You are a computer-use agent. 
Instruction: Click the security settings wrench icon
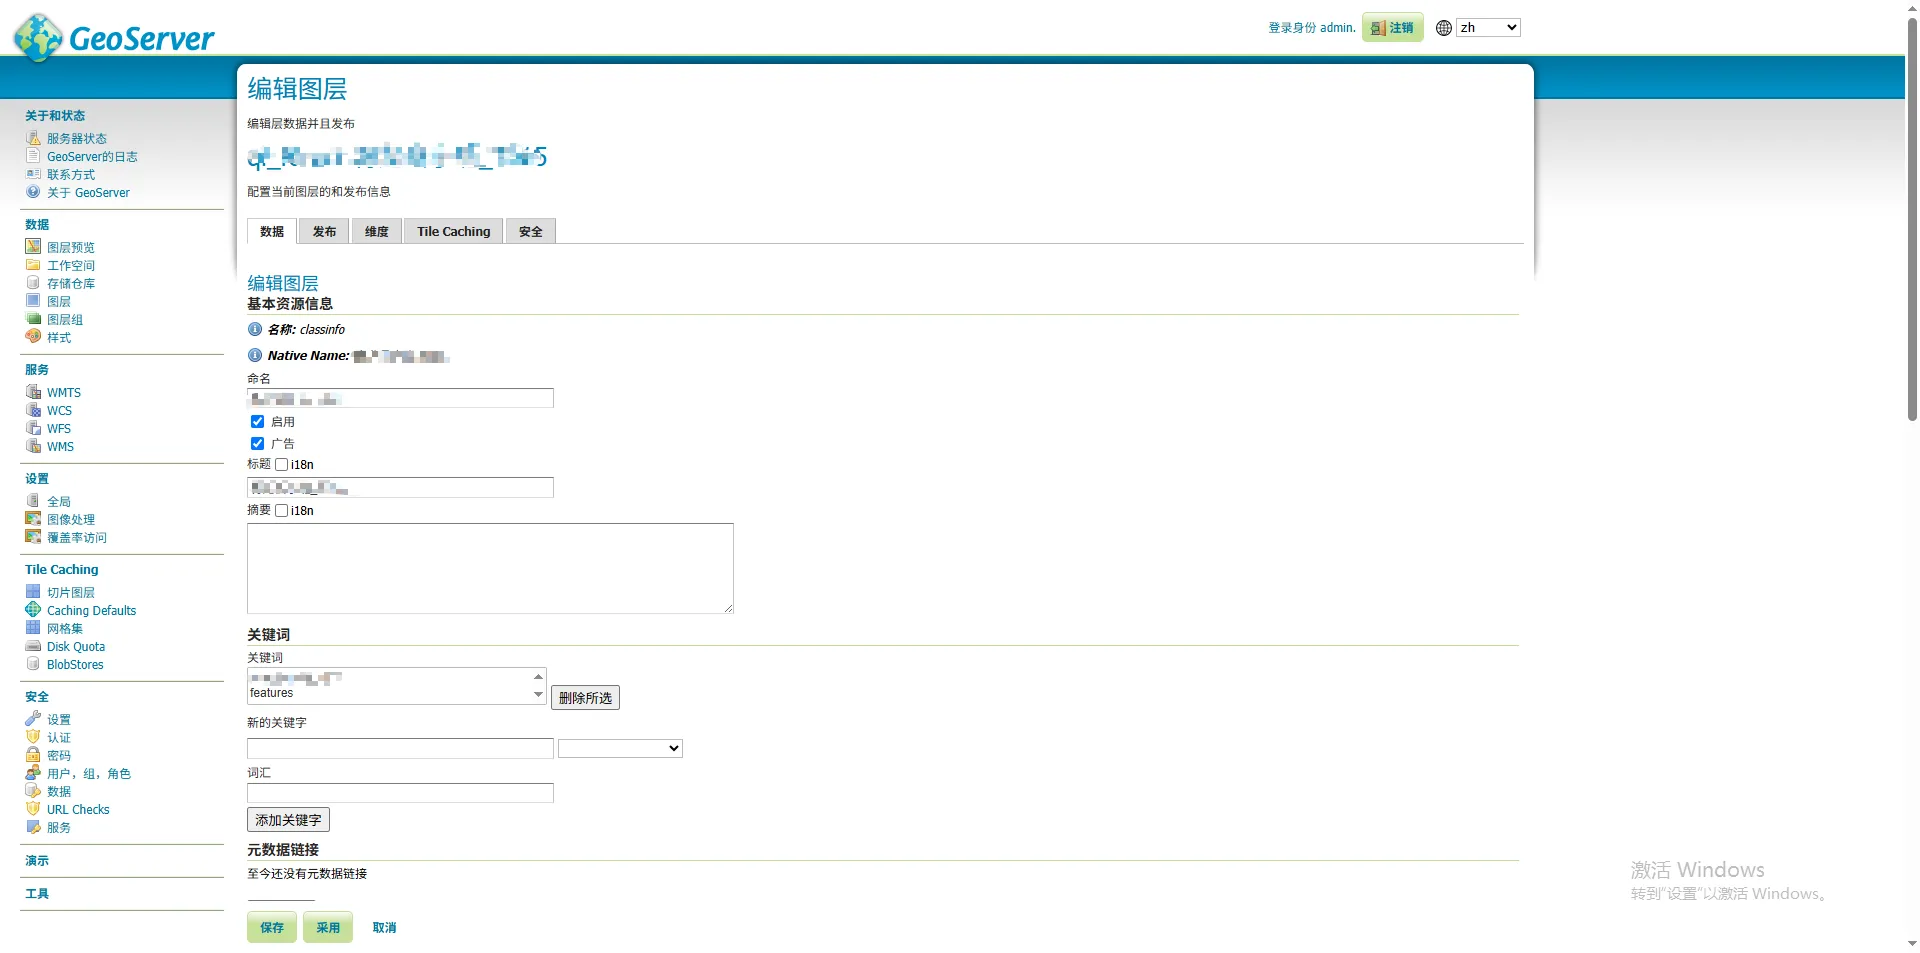33,719
